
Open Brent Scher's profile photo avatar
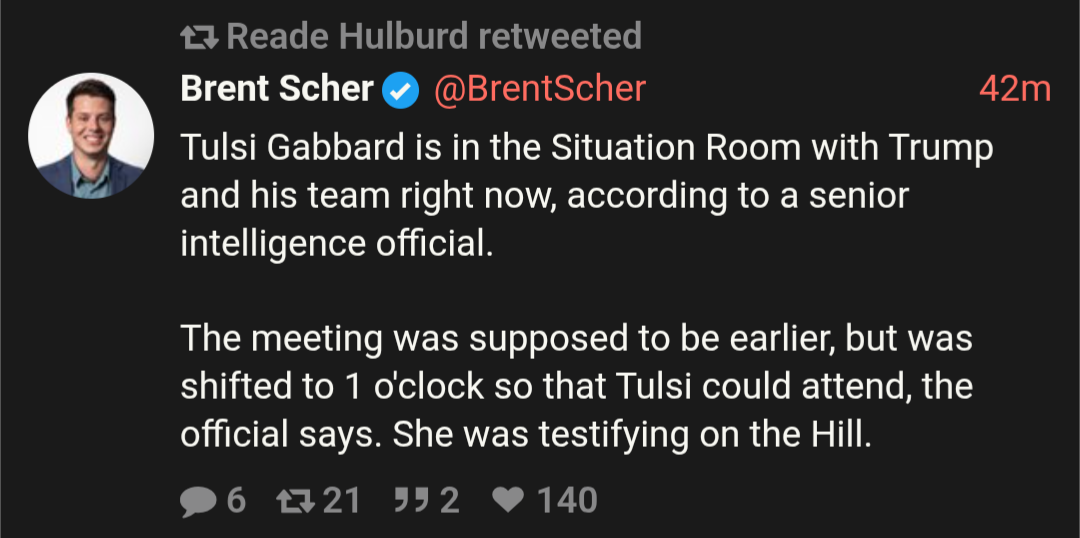pos(91,136)
